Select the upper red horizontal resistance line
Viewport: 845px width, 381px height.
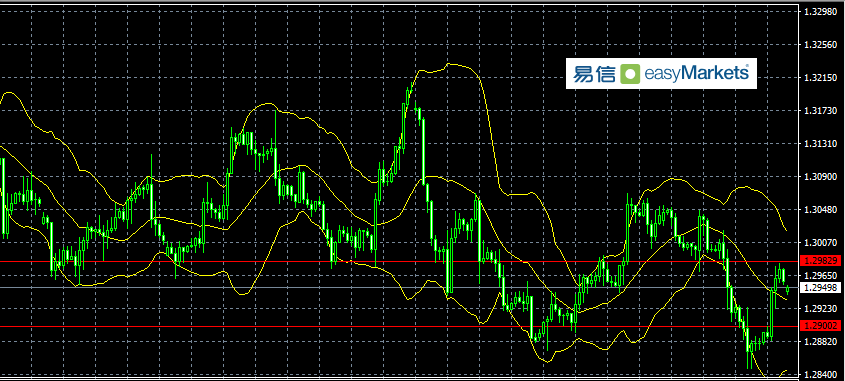[x=399, y=261]
